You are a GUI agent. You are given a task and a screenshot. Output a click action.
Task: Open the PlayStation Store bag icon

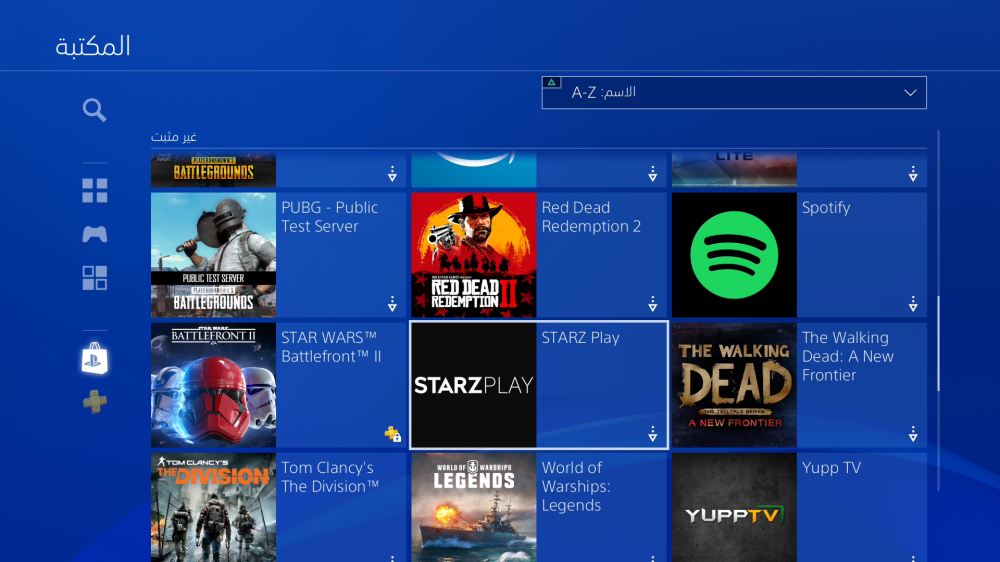pos(94,358)
